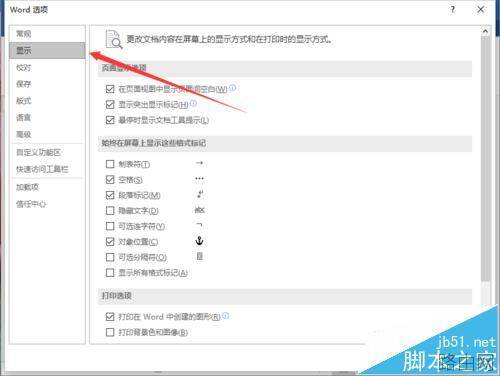Enable the 制表符(T) checkbox
The height and width of the screenshot is (376, 500).
pos(110,164)
